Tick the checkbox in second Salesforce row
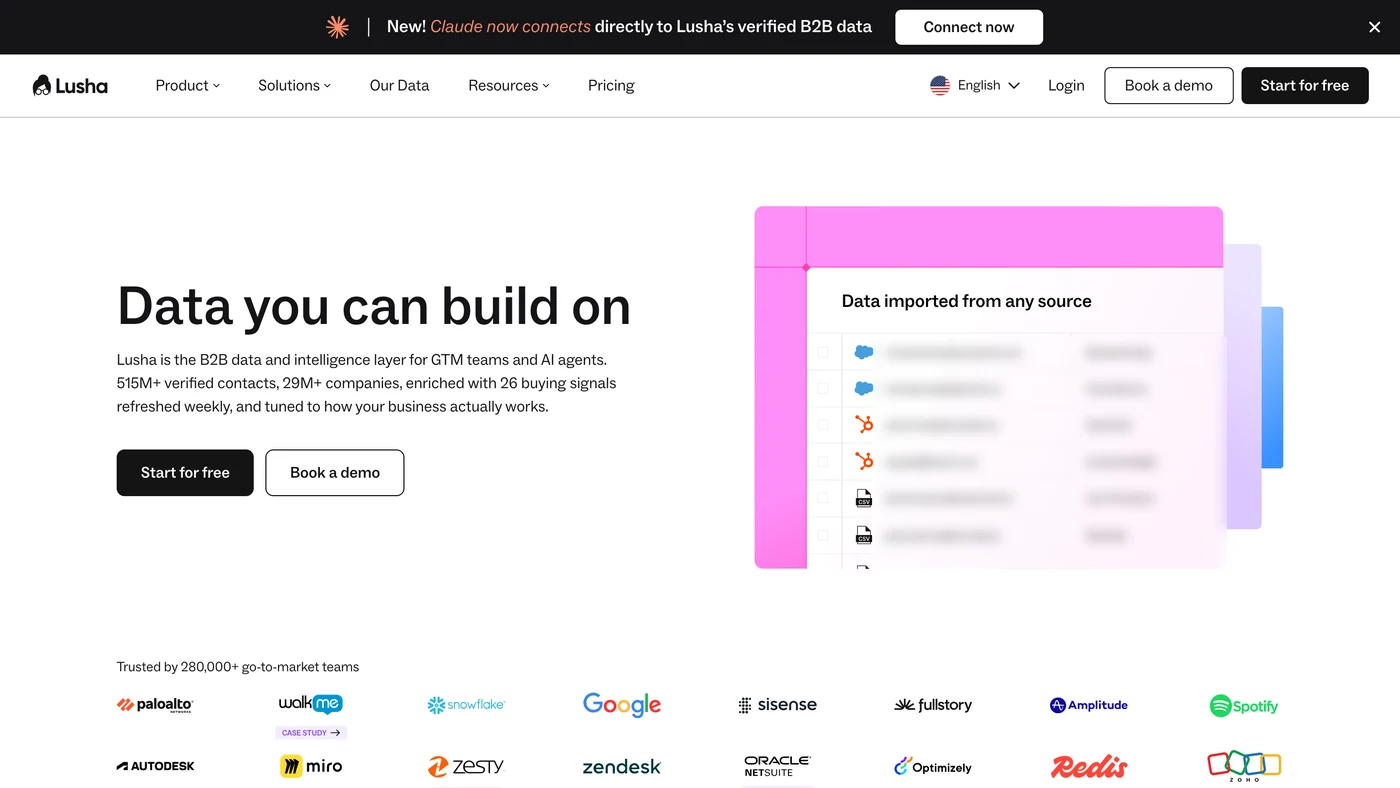The image size is (1400, 788). tap(823, 388)
